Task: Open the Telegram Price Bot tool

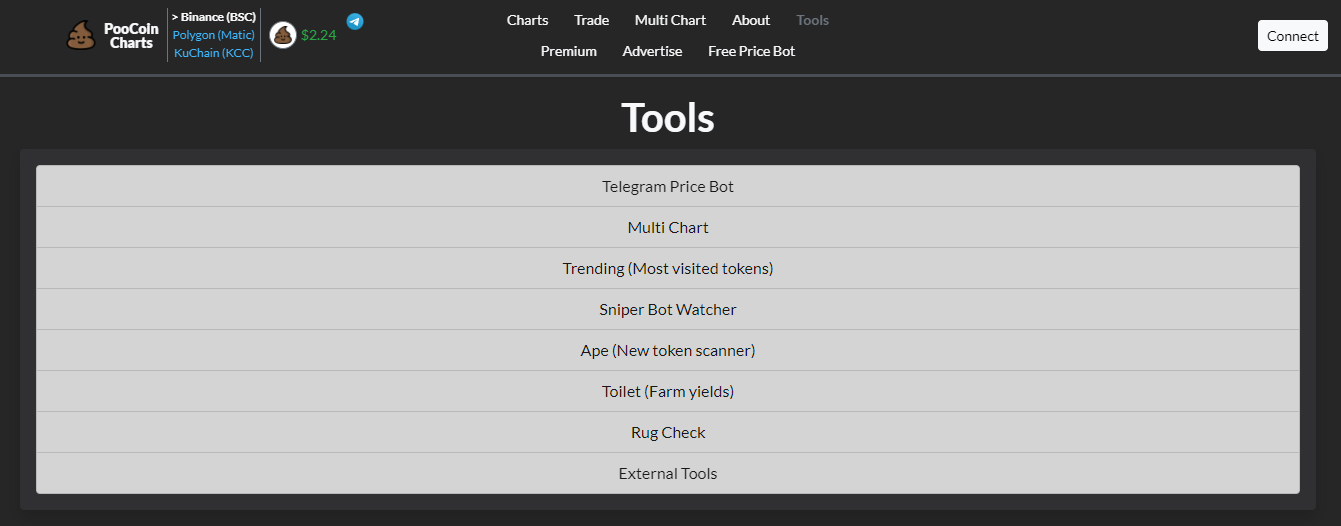Action: tap(668, 187)
